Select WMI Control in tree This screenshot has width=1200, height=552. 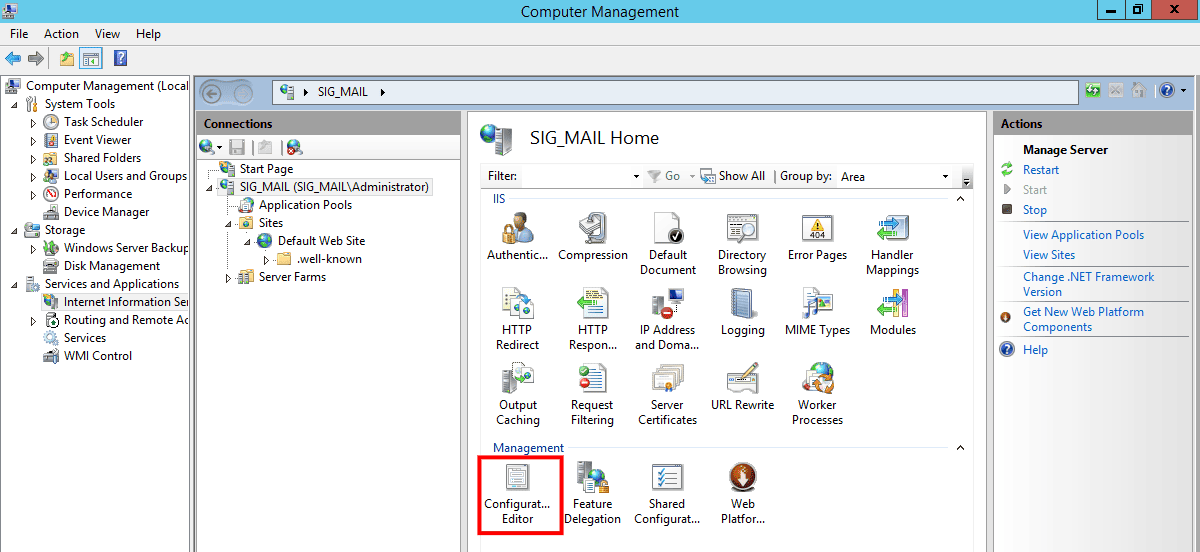coord(98,356)
